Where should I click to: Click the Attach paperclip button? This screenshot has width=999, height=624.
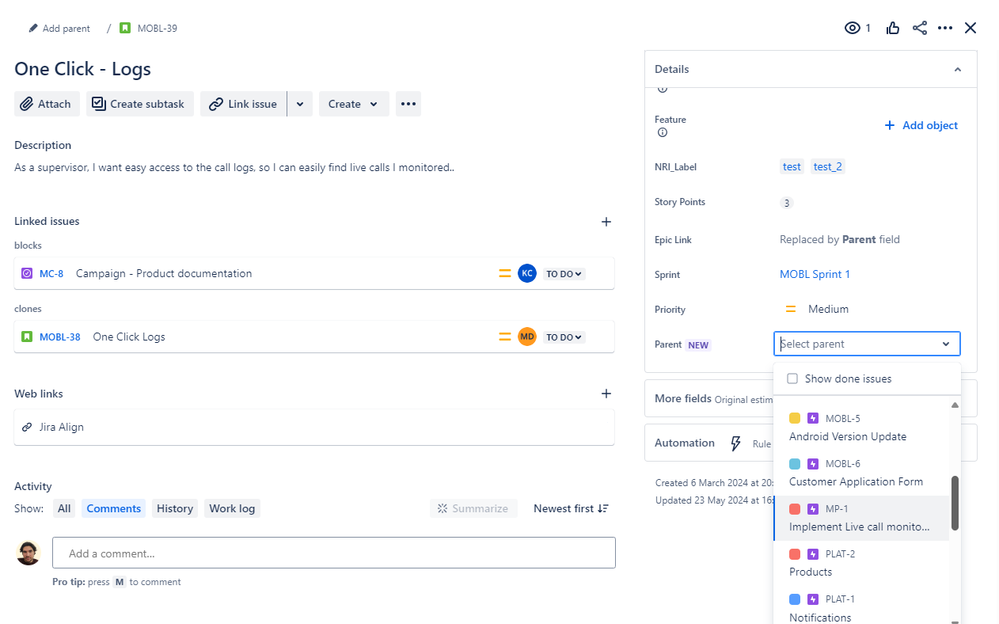(47, 104)
